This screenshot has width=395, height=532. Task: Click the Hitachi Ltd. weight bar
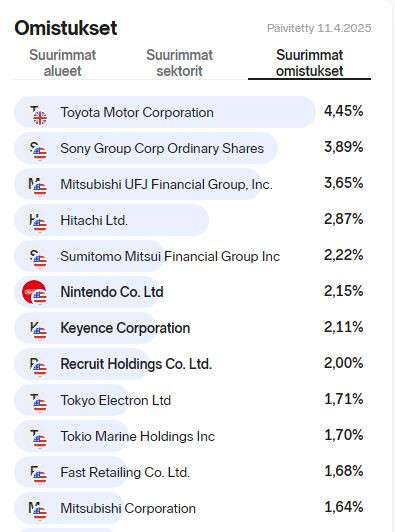111,220
